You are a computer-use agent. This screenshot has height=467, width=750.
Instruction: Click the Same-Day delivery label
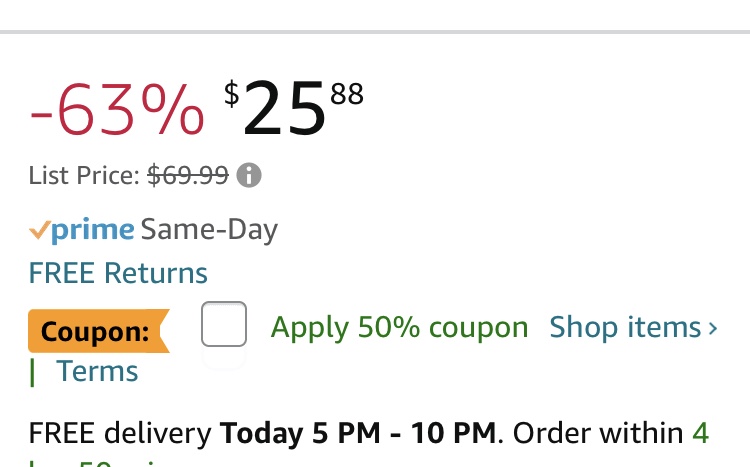[209, 230]
